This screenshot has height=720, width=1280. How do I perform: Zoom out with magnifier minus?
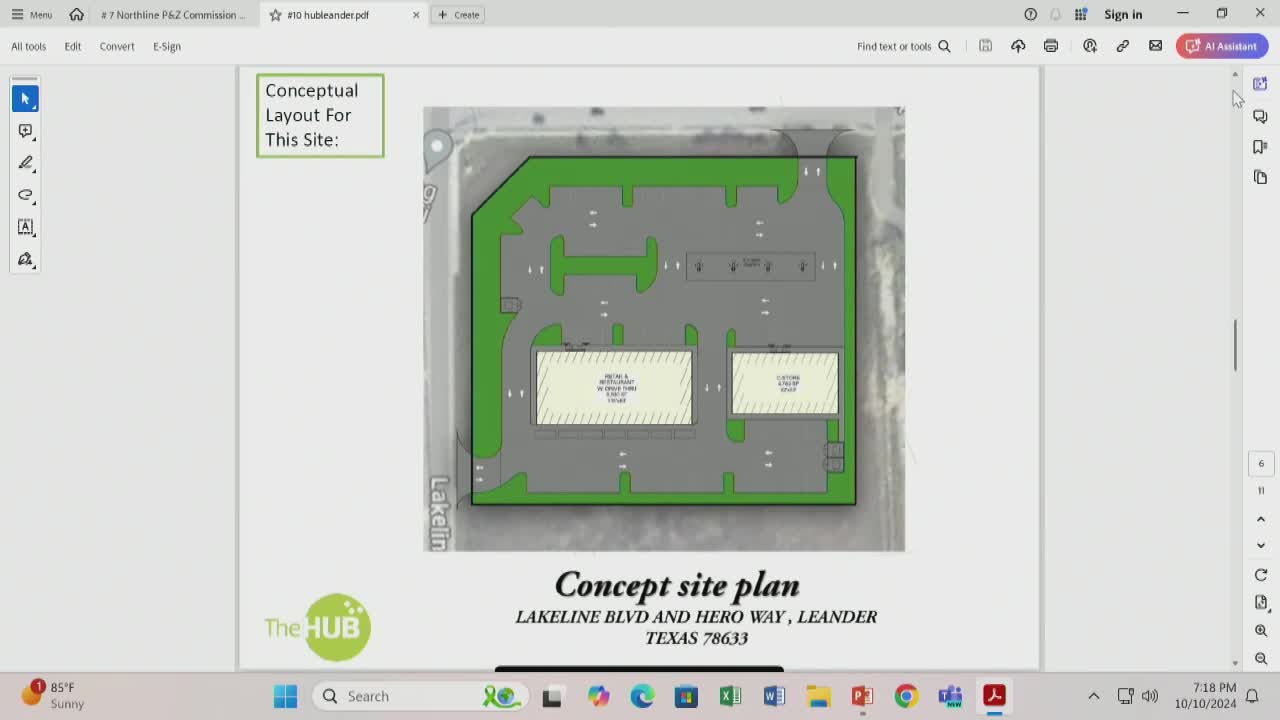[x=1261, y=659]
